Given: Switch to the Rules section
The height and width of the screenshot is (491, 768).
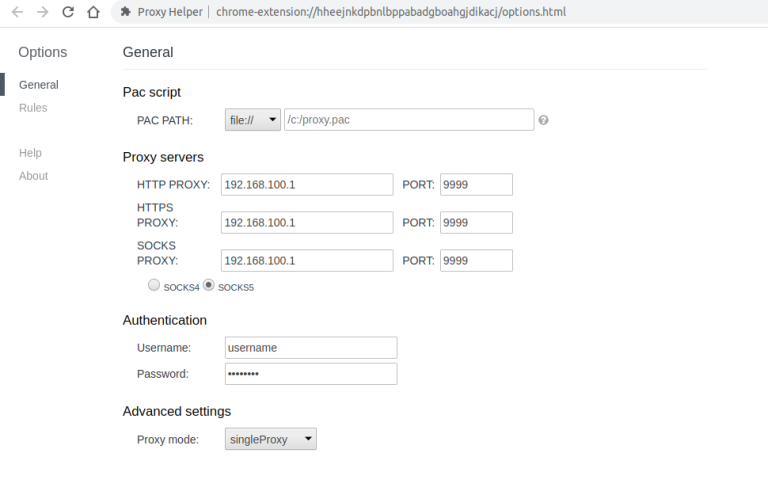Looking at the screenshot, I should [33, 108].
